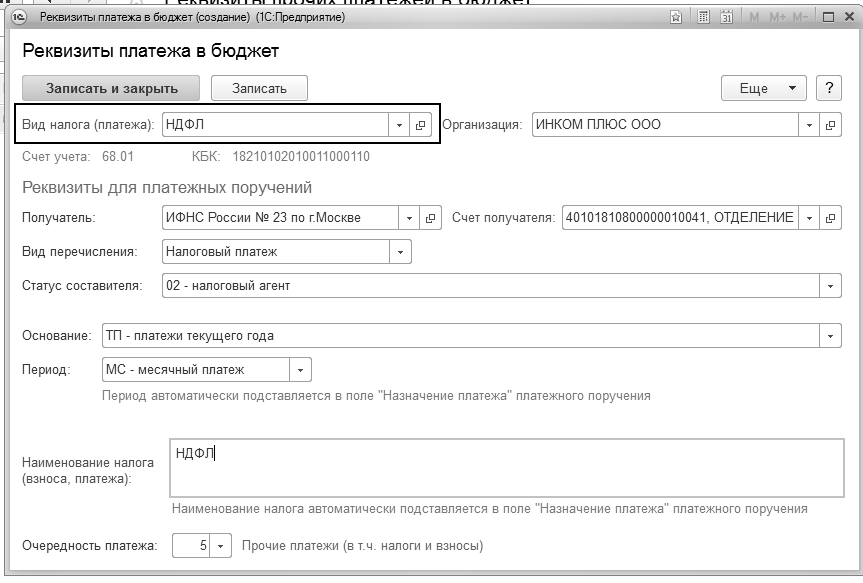Screen dimensions: 863x583
Task: Expand the Организация dropdown list
Action: [808, 125]
